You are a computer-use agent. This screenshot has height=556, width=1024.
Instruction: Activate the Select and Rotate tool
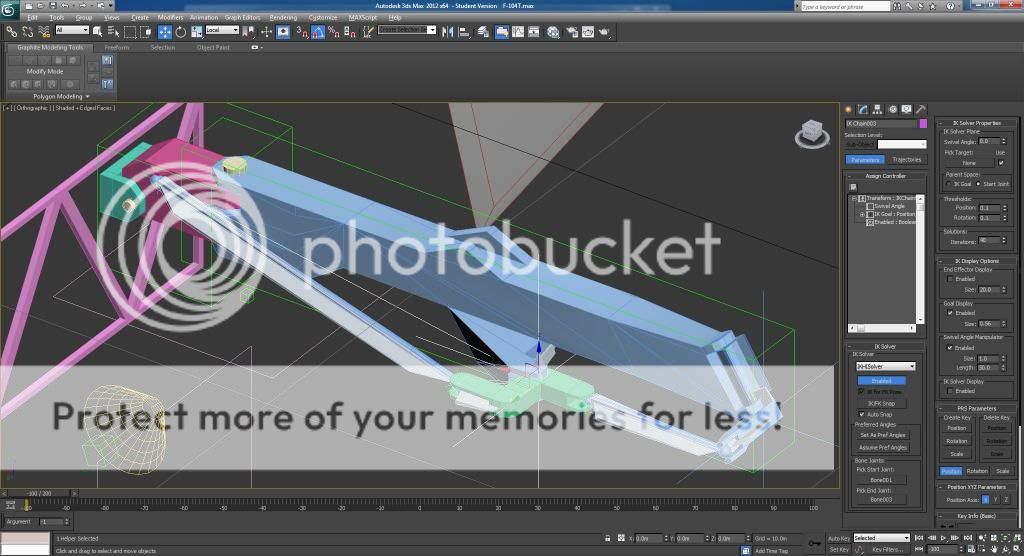click(181, 31)
